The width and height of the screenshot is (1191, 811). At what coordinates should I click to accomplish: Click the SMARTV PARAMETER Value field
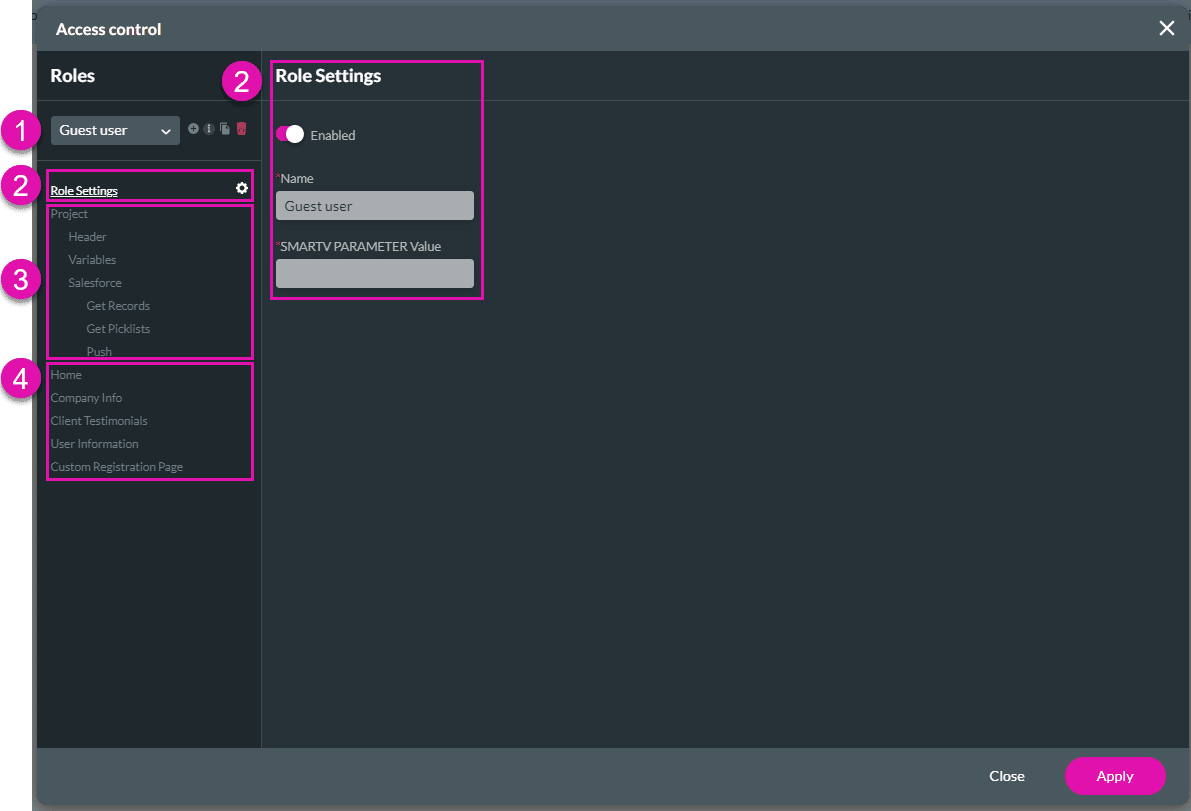click(374, 273)
